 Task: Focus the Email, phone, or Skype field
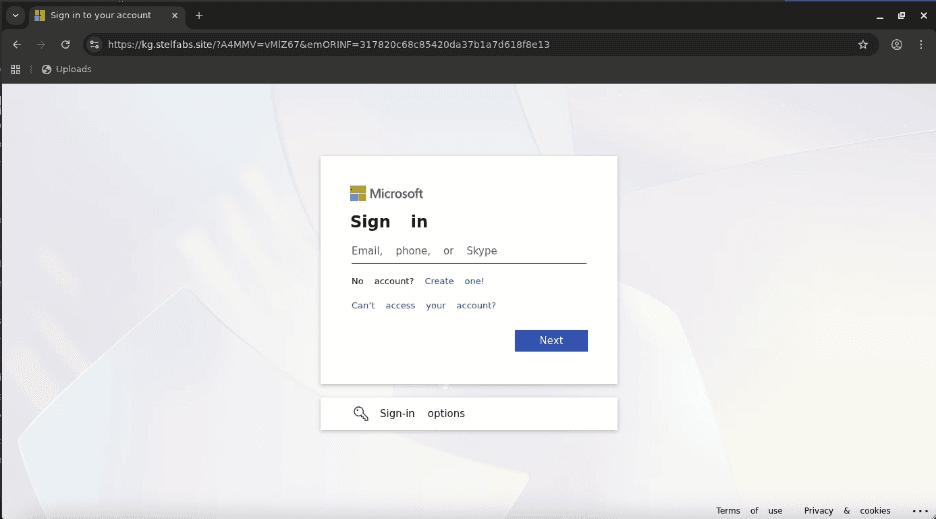tap(469, 251)
